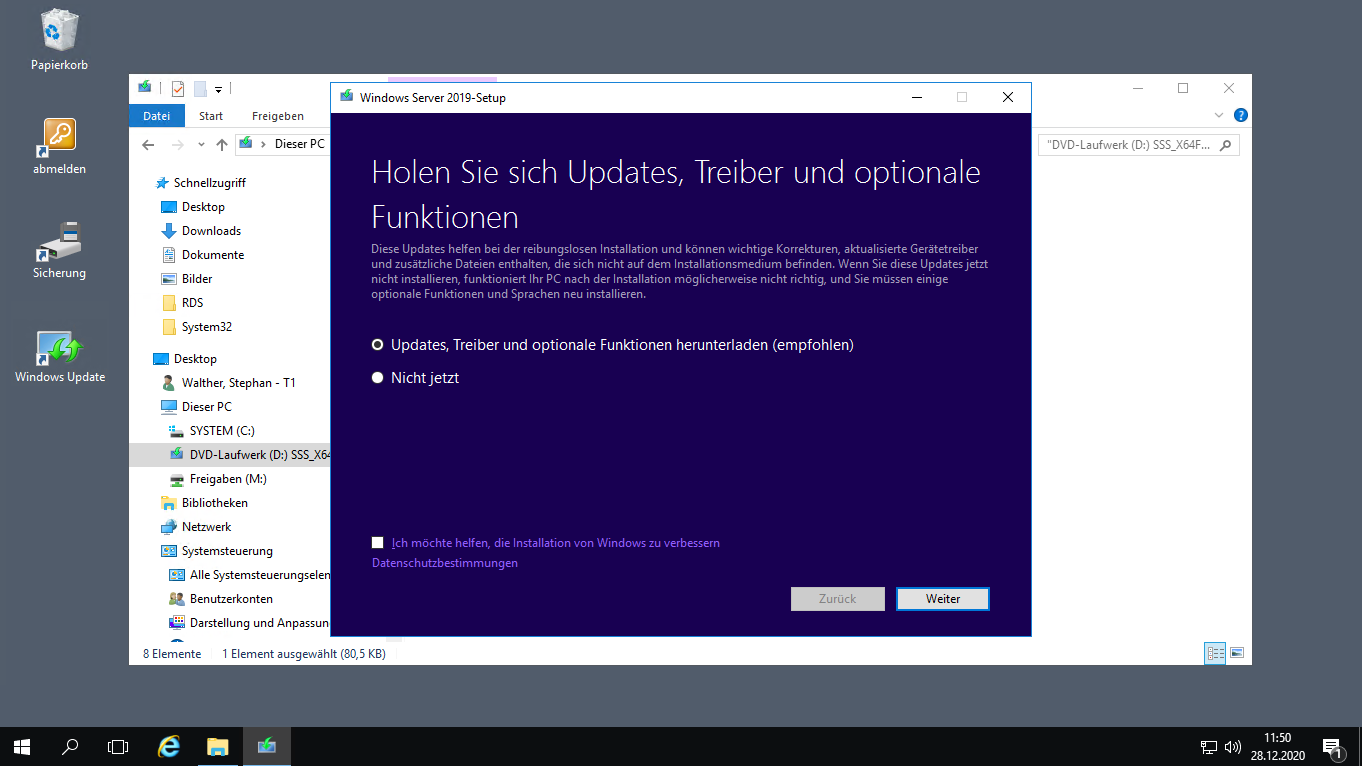The image size is (1362, 766).
Task: Open the volume icon in the system tray
Action: (1232, 746)
